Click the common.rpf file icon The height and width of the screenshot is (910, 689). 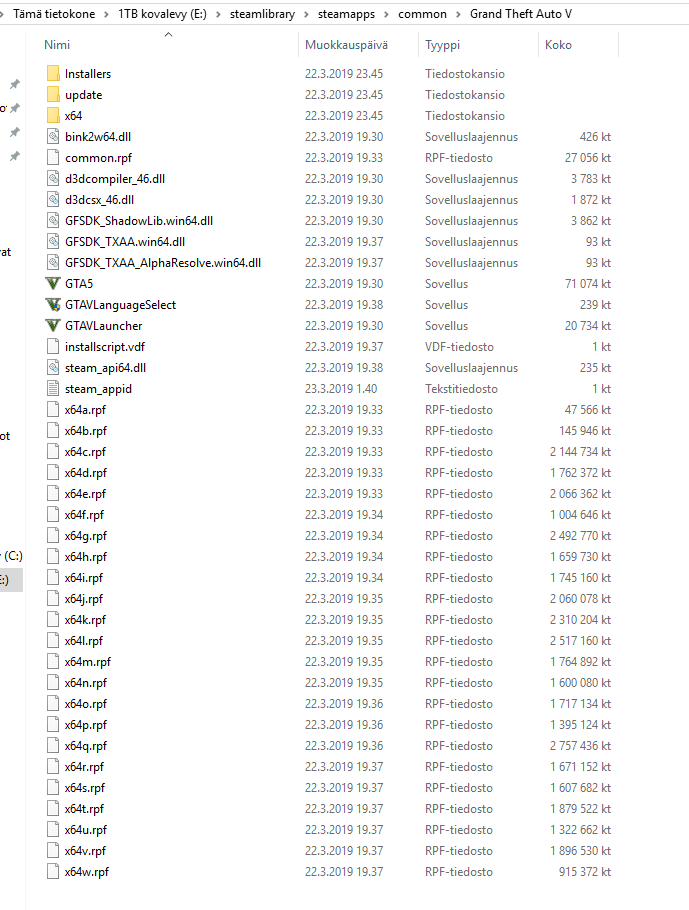(53, 157)
